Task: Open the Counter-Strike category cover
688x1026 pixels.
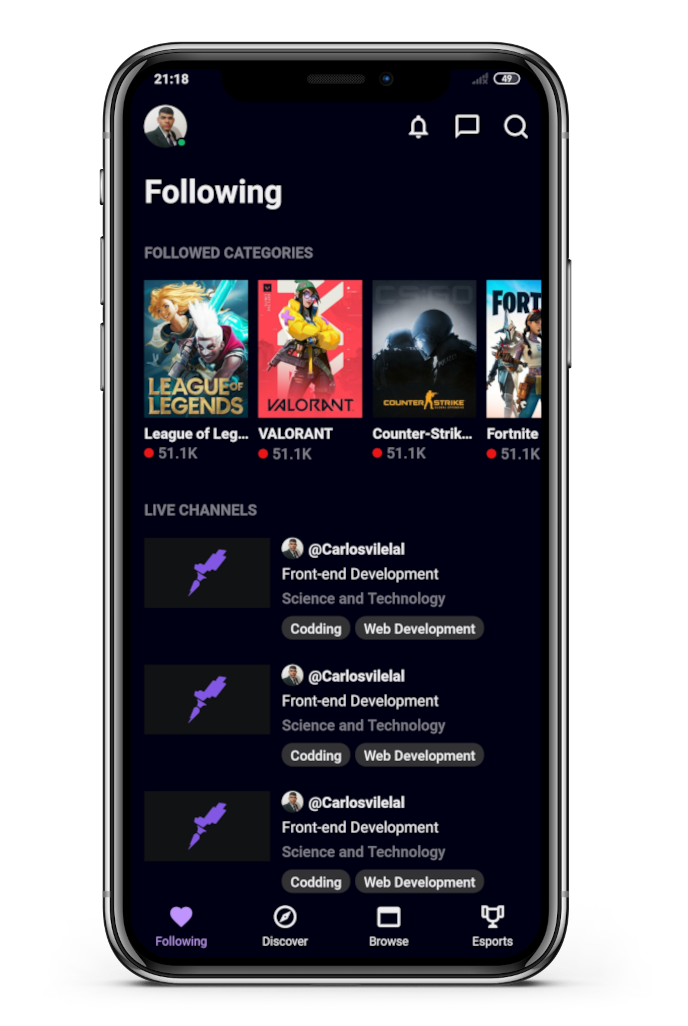Action: tap(424, 349)
